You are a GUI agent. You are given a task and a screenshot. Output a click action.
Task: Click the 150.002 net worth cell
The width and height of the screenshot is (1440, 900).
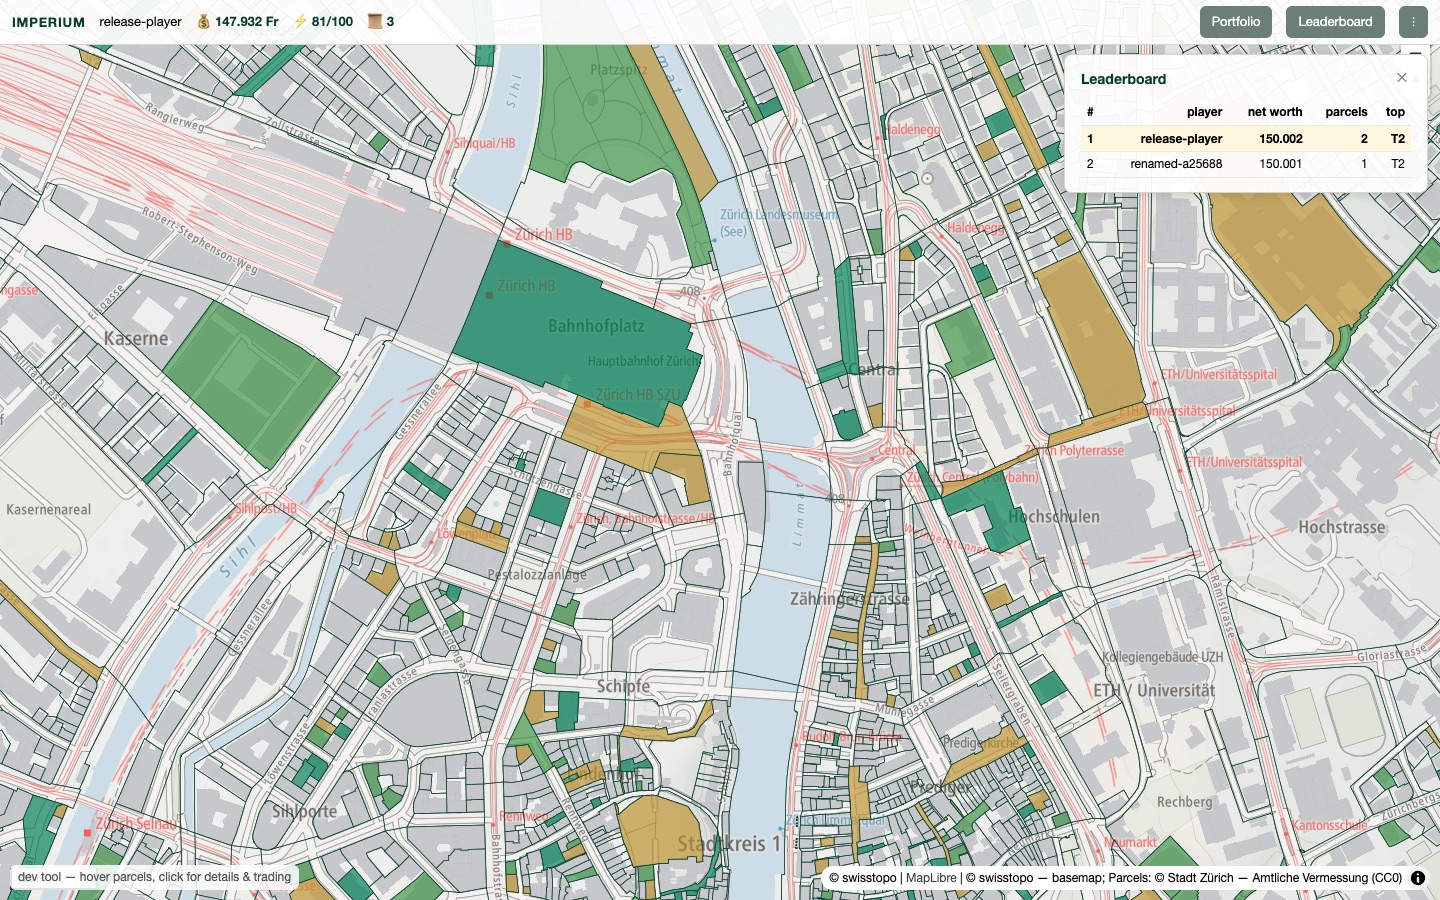1281,139
